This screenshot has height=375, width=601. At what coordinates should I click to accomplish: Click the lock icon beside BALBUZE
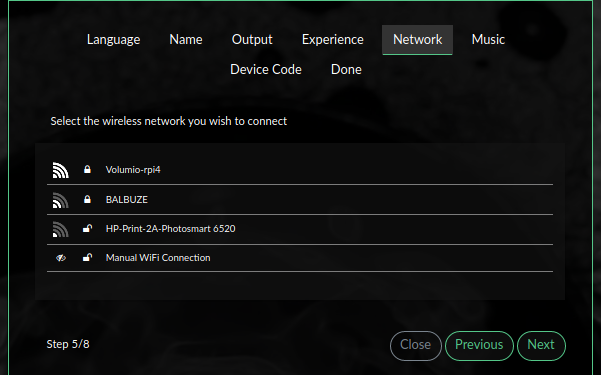click(x=87, y=199)
